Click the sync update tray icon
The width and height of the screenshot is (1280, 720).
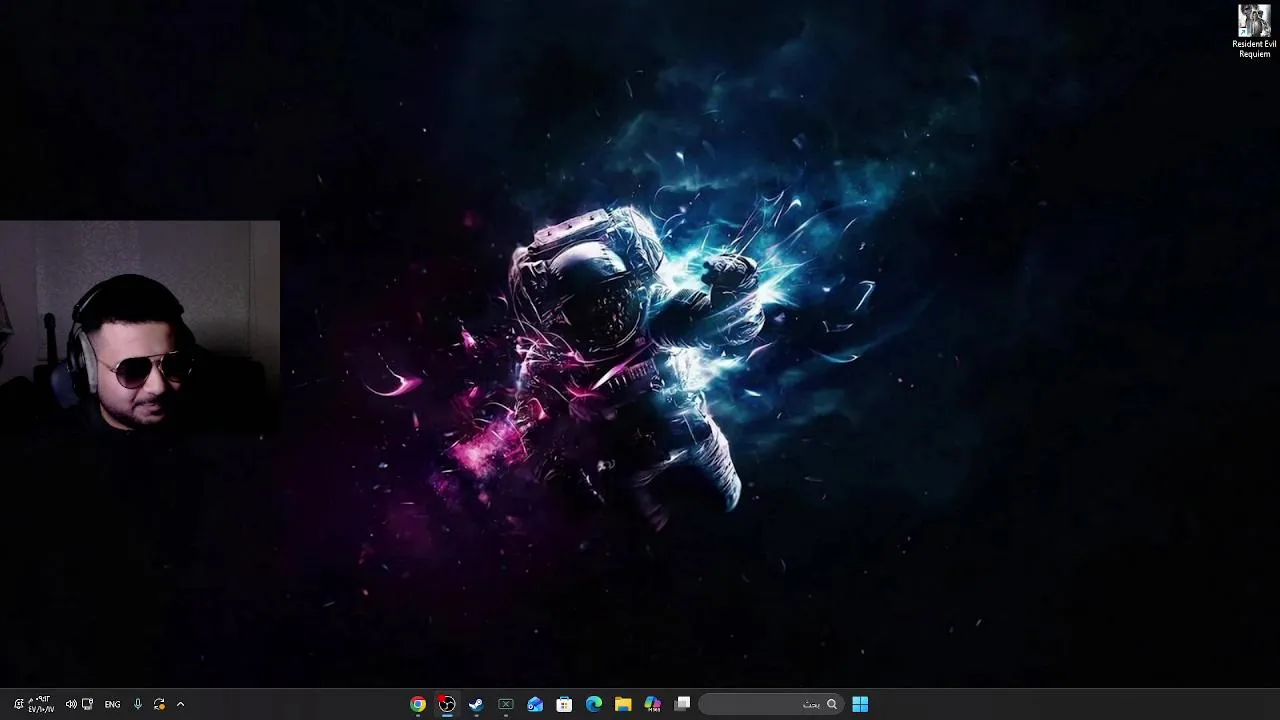[x=159, y=704]
